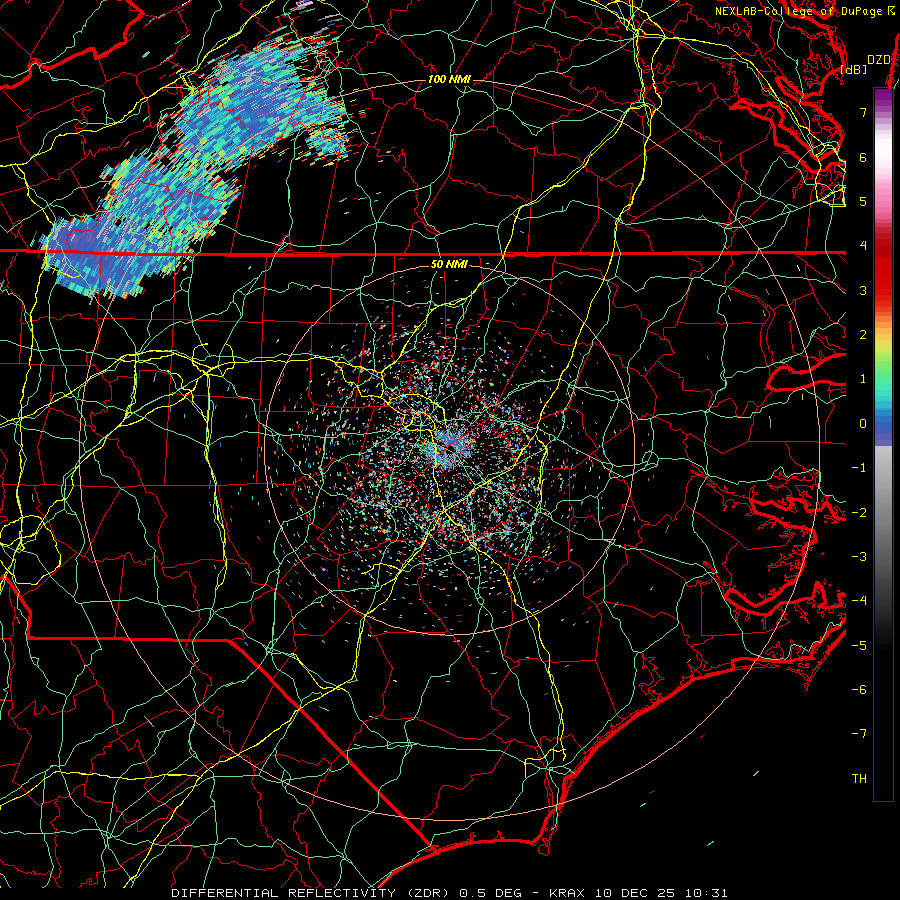
Task: Click the 'TH' label on the color bar
Action: tap(859, 778)
